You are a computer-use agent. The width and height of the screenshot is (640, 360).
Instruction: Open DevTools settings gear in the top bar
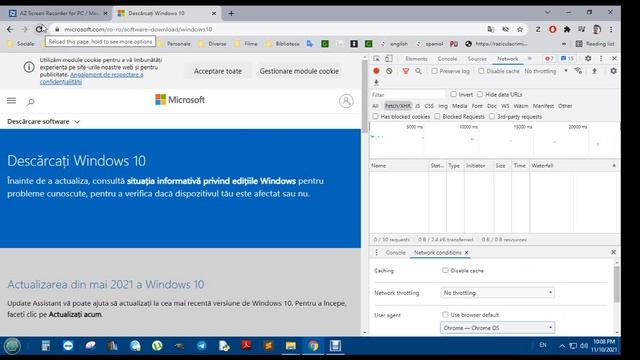pyautogui.click(x=588, y=59)
